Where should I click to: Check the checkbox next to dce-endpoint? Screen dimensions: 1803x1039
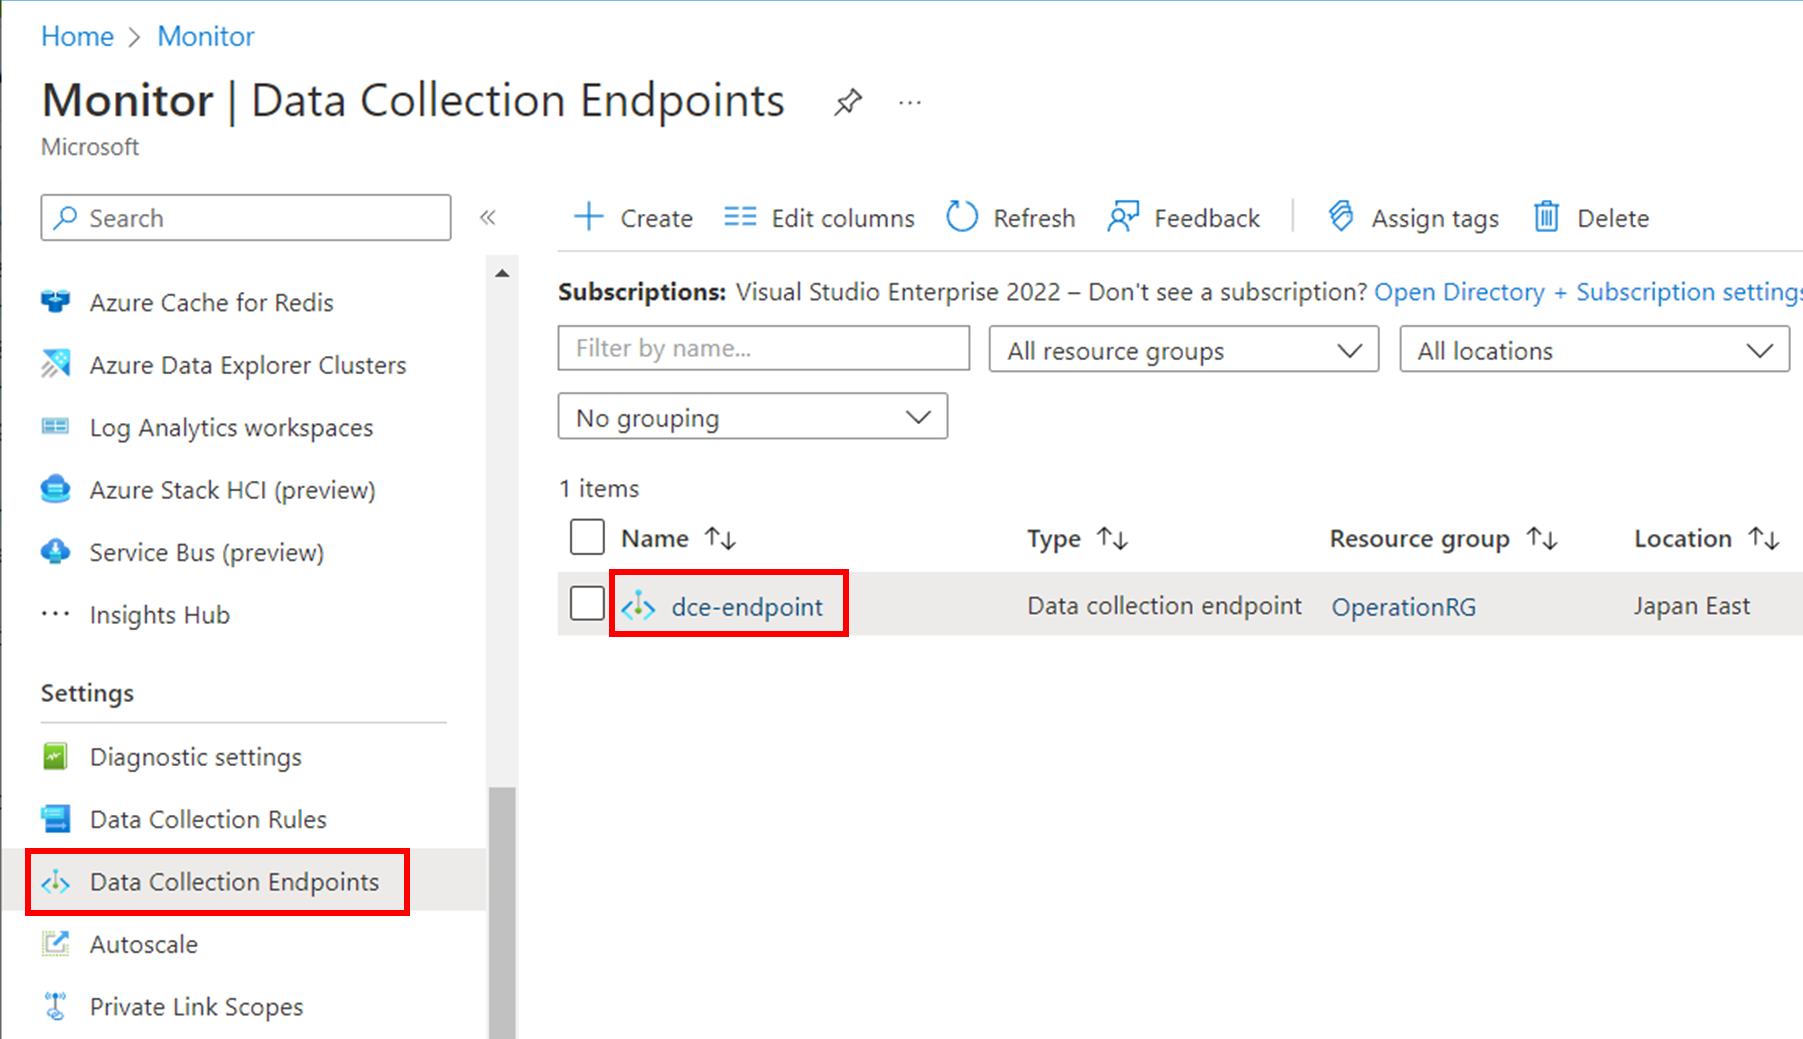coord(587,604)
